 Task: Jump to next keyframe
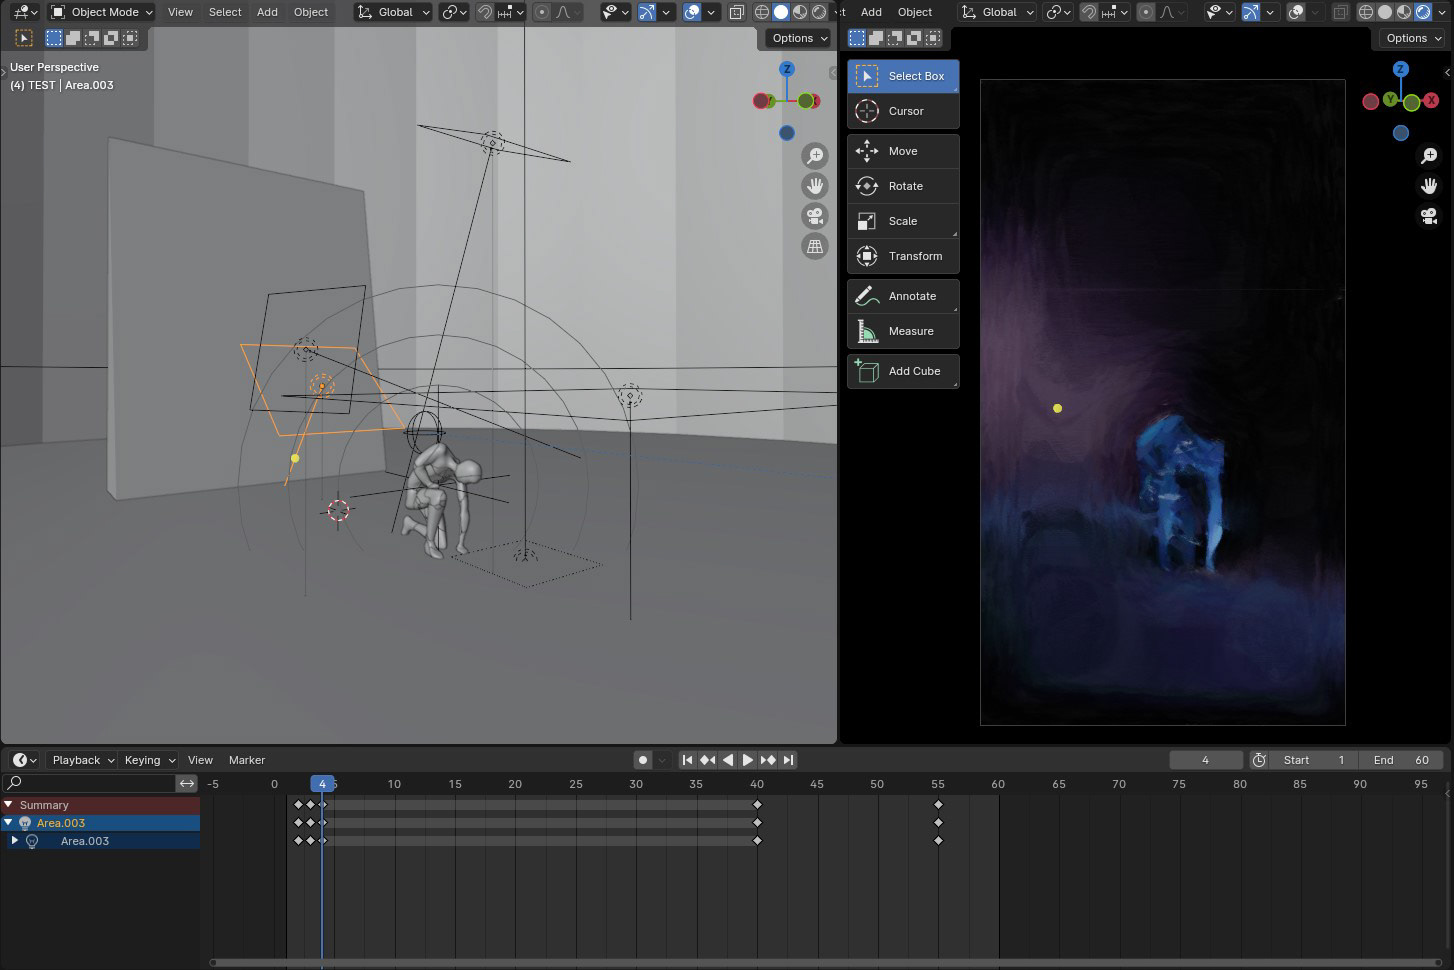(x=768, y=760)
